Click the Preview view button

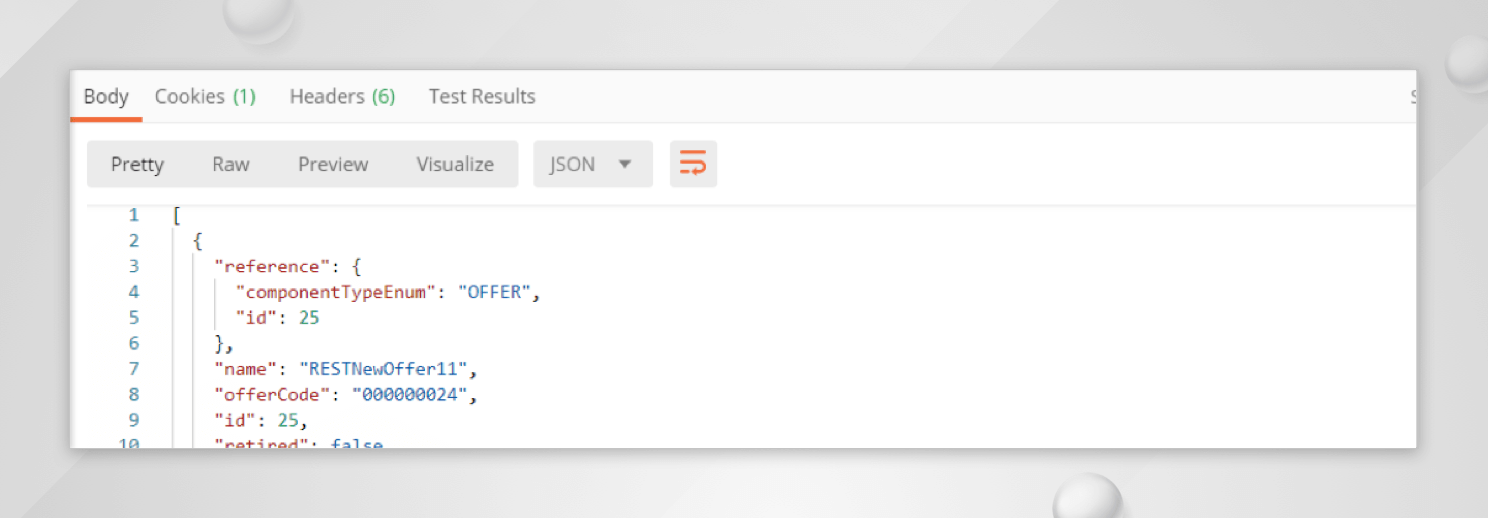point(333,164)
